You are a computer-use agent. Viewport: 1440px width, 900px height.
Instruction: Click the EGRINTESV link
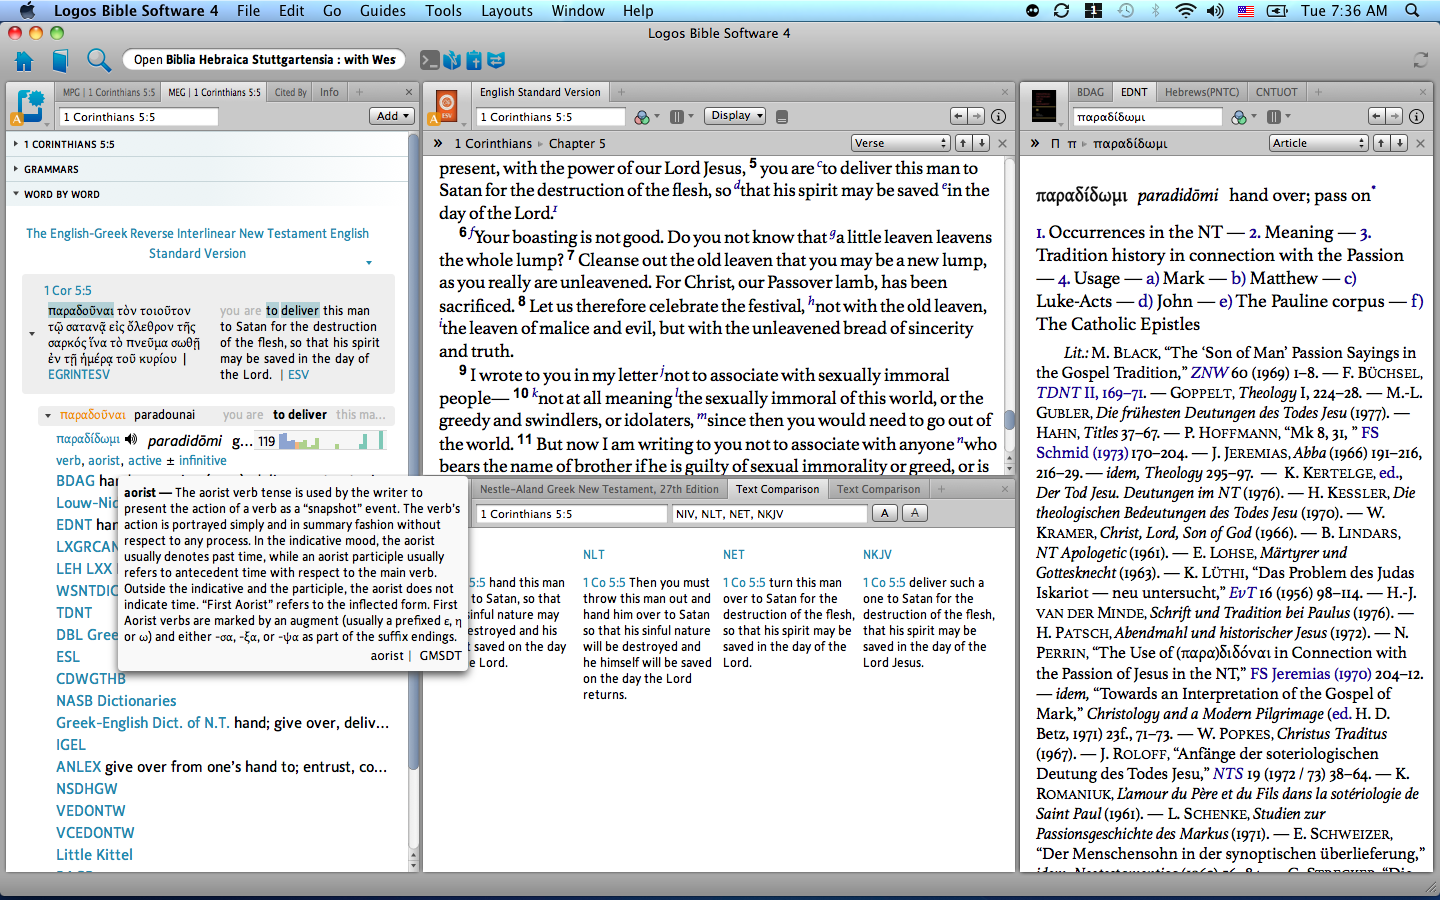coord(79,375)
